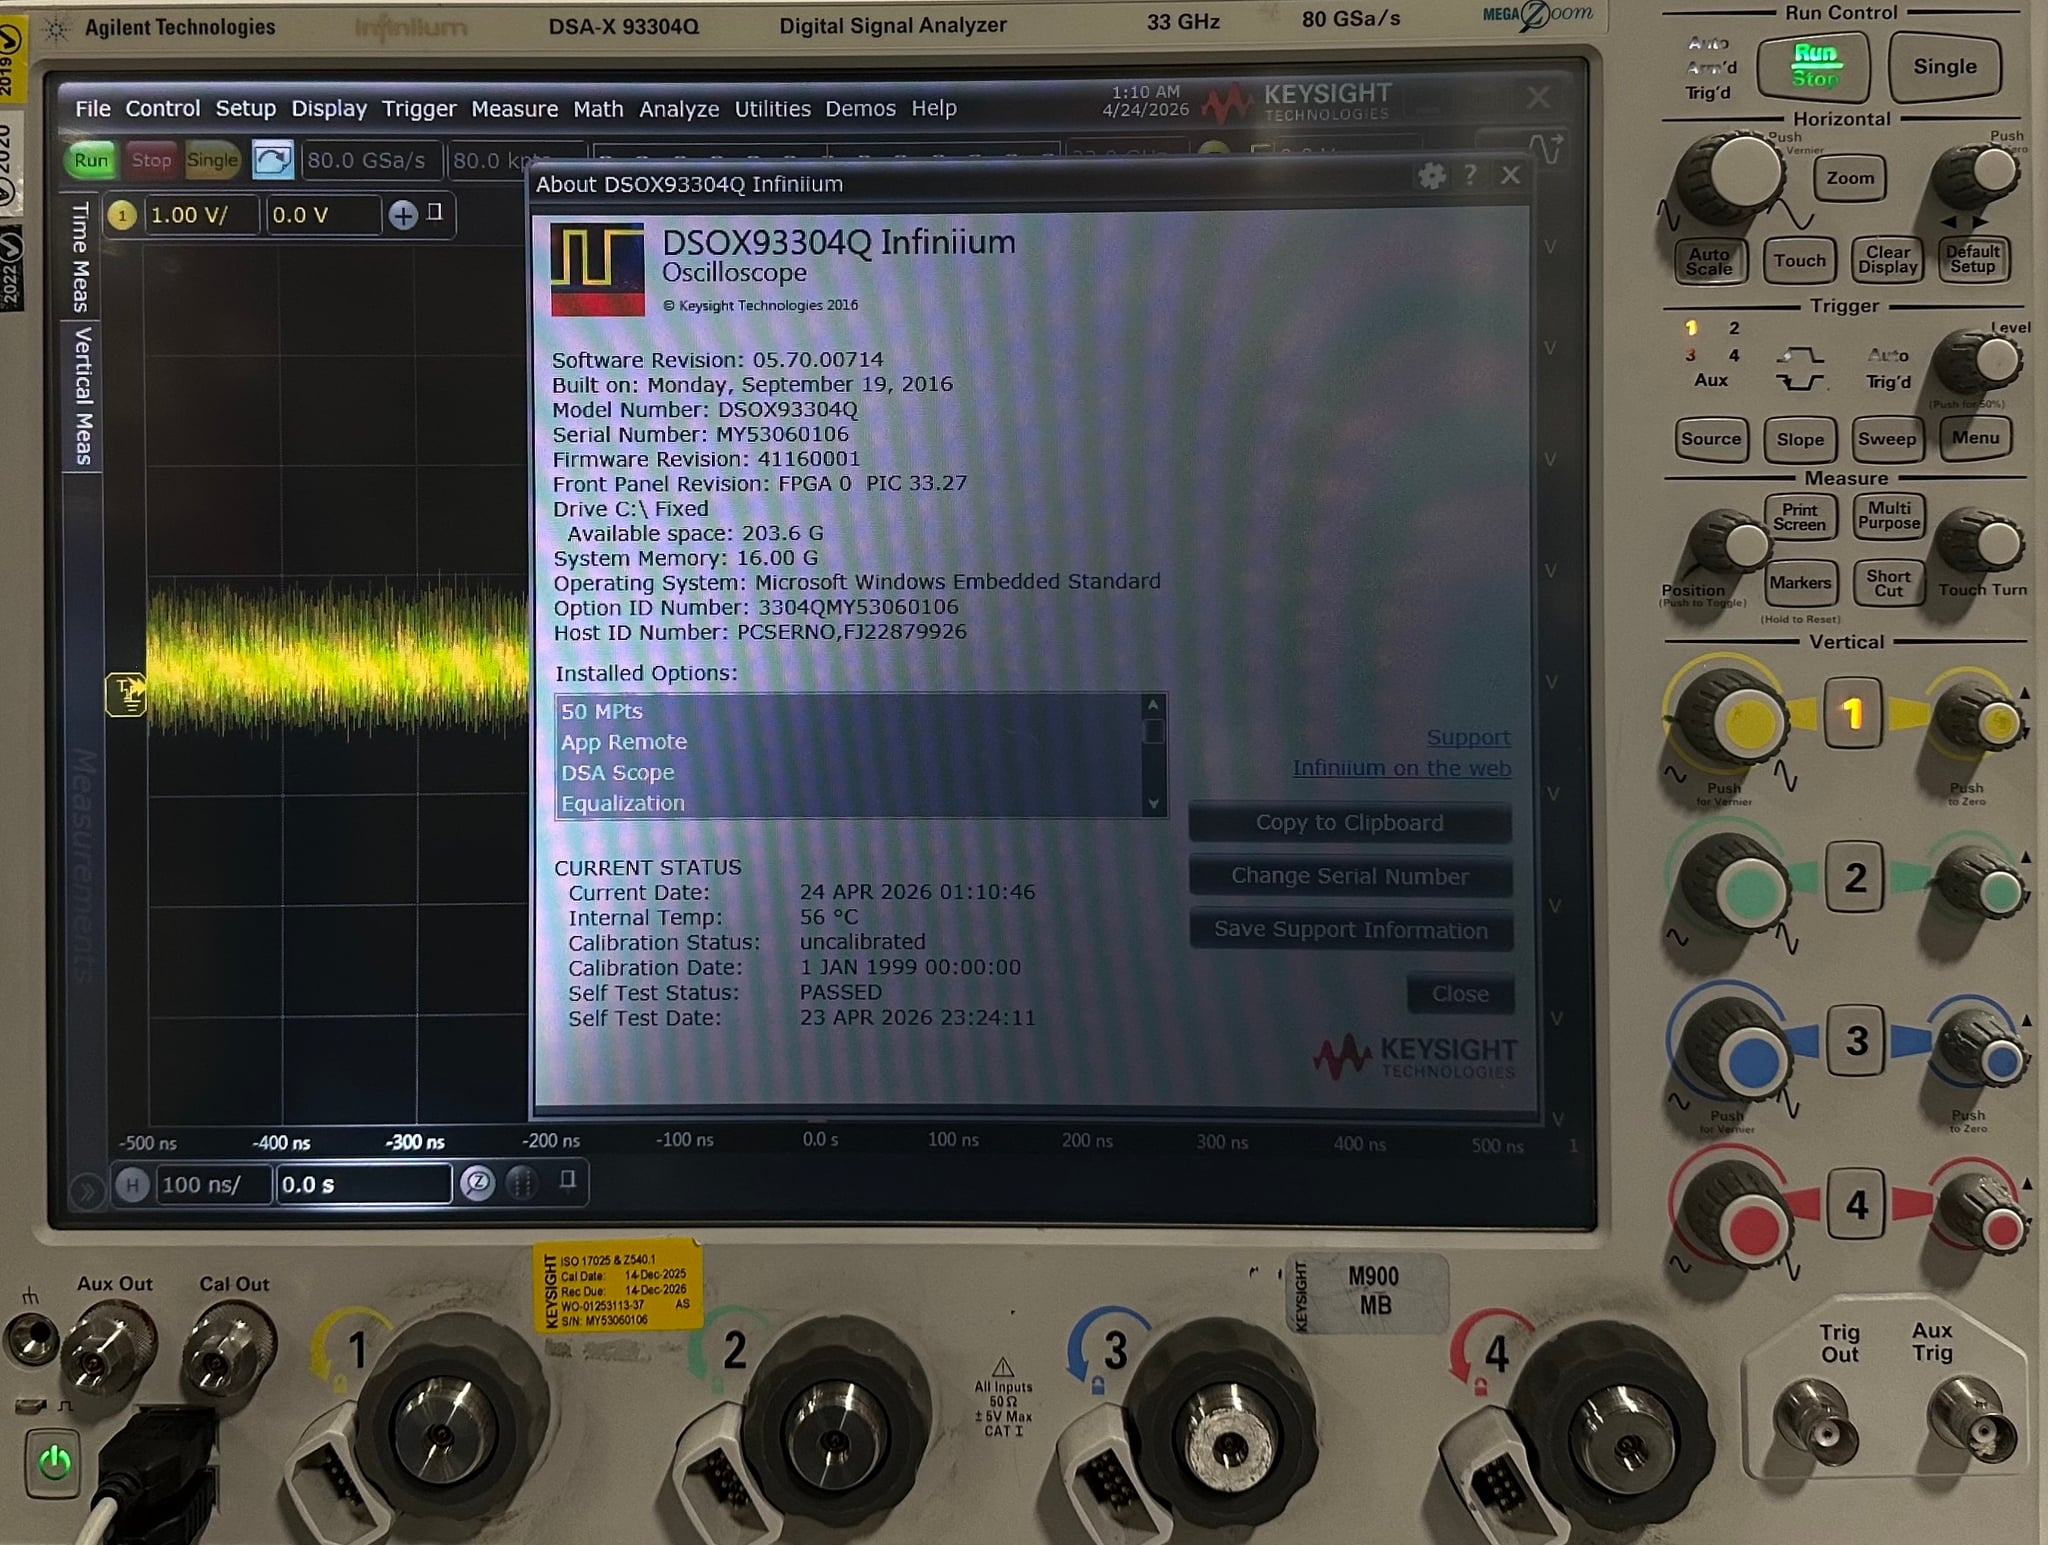Click the question mark help icon in About dialog
The image size is (2048, 1545).
pos(1470,176)
